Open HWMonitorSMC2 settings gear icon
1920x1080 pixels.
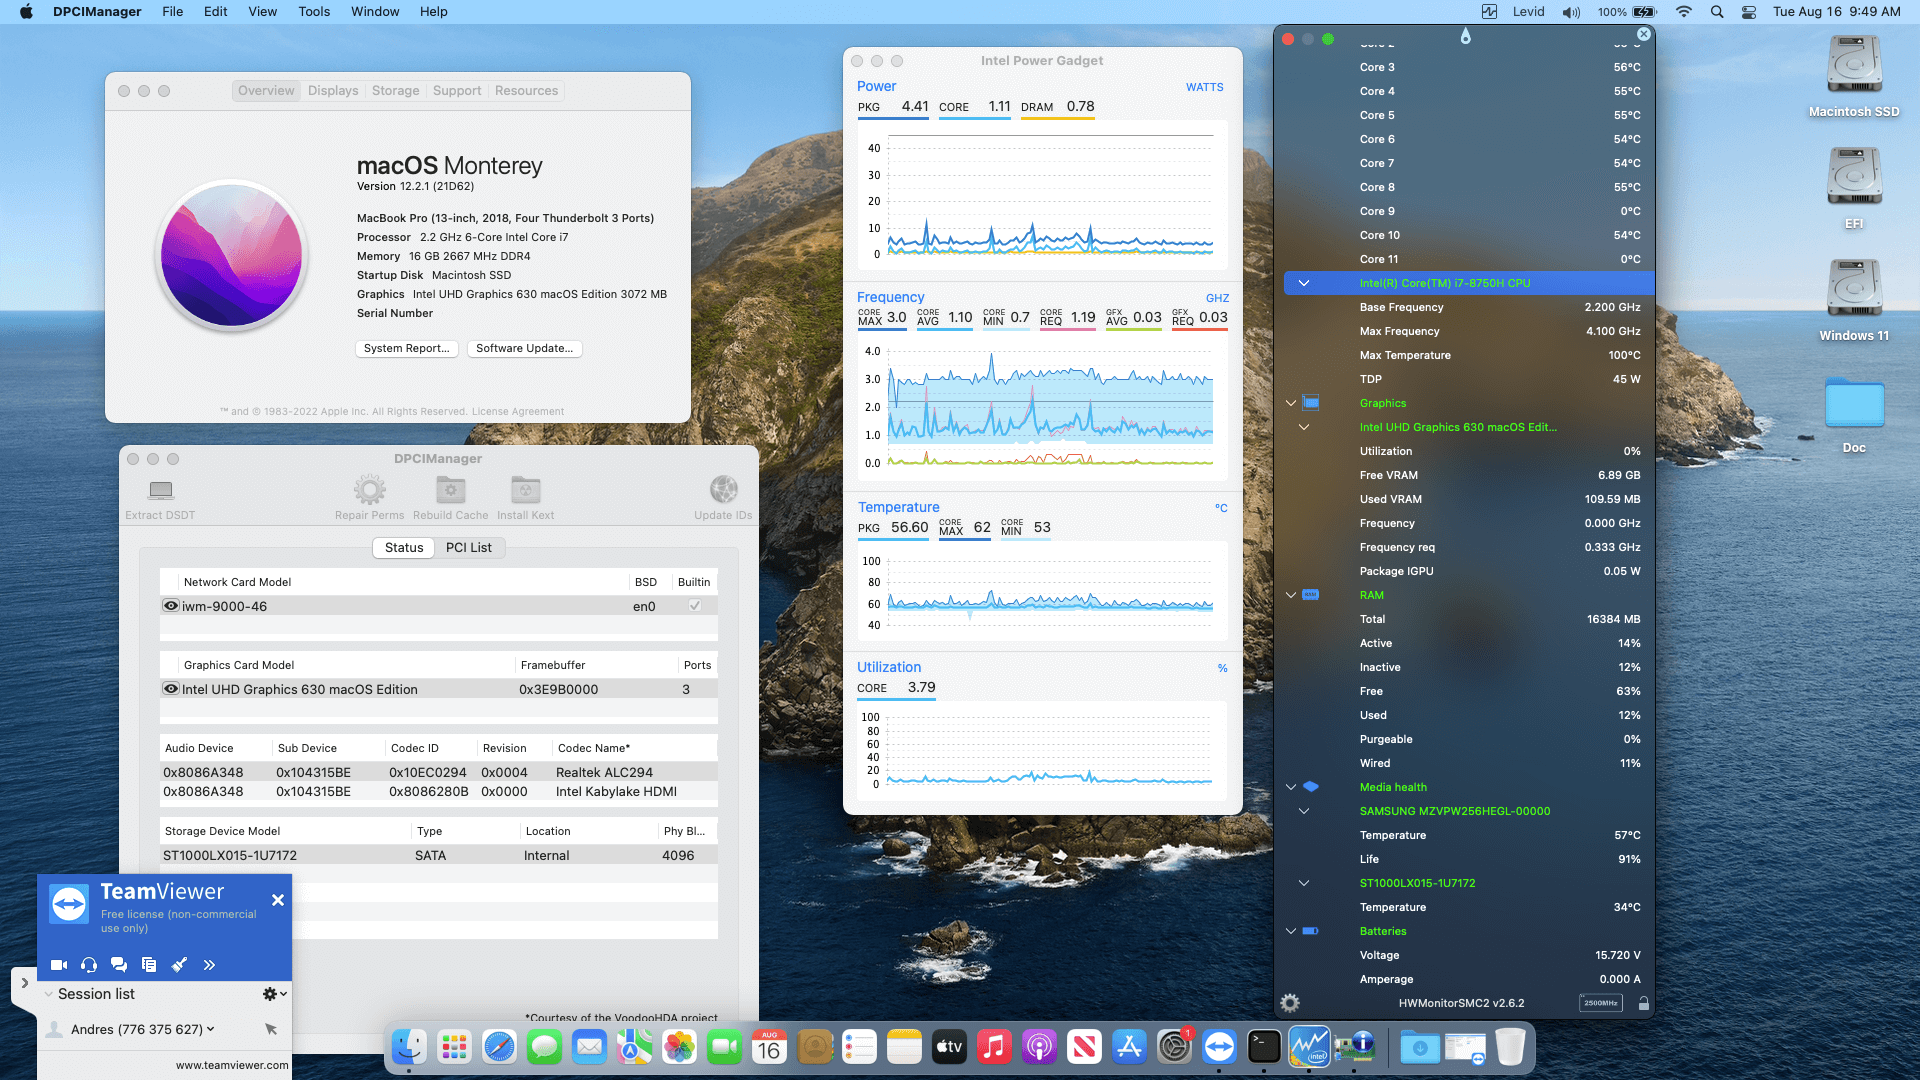point(1290,1003)
